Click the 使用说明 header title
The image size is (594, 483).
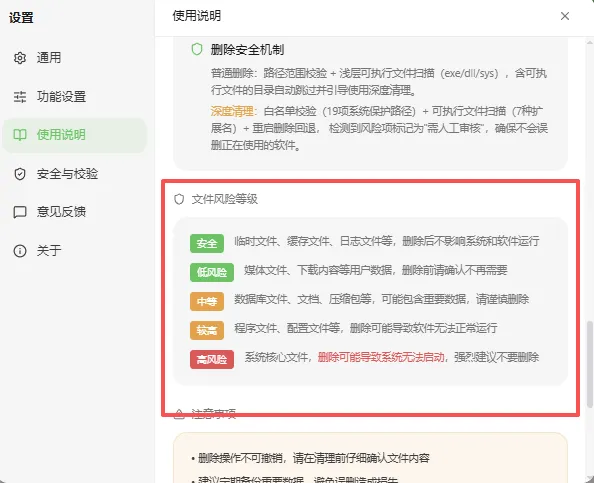coord(197,16)
